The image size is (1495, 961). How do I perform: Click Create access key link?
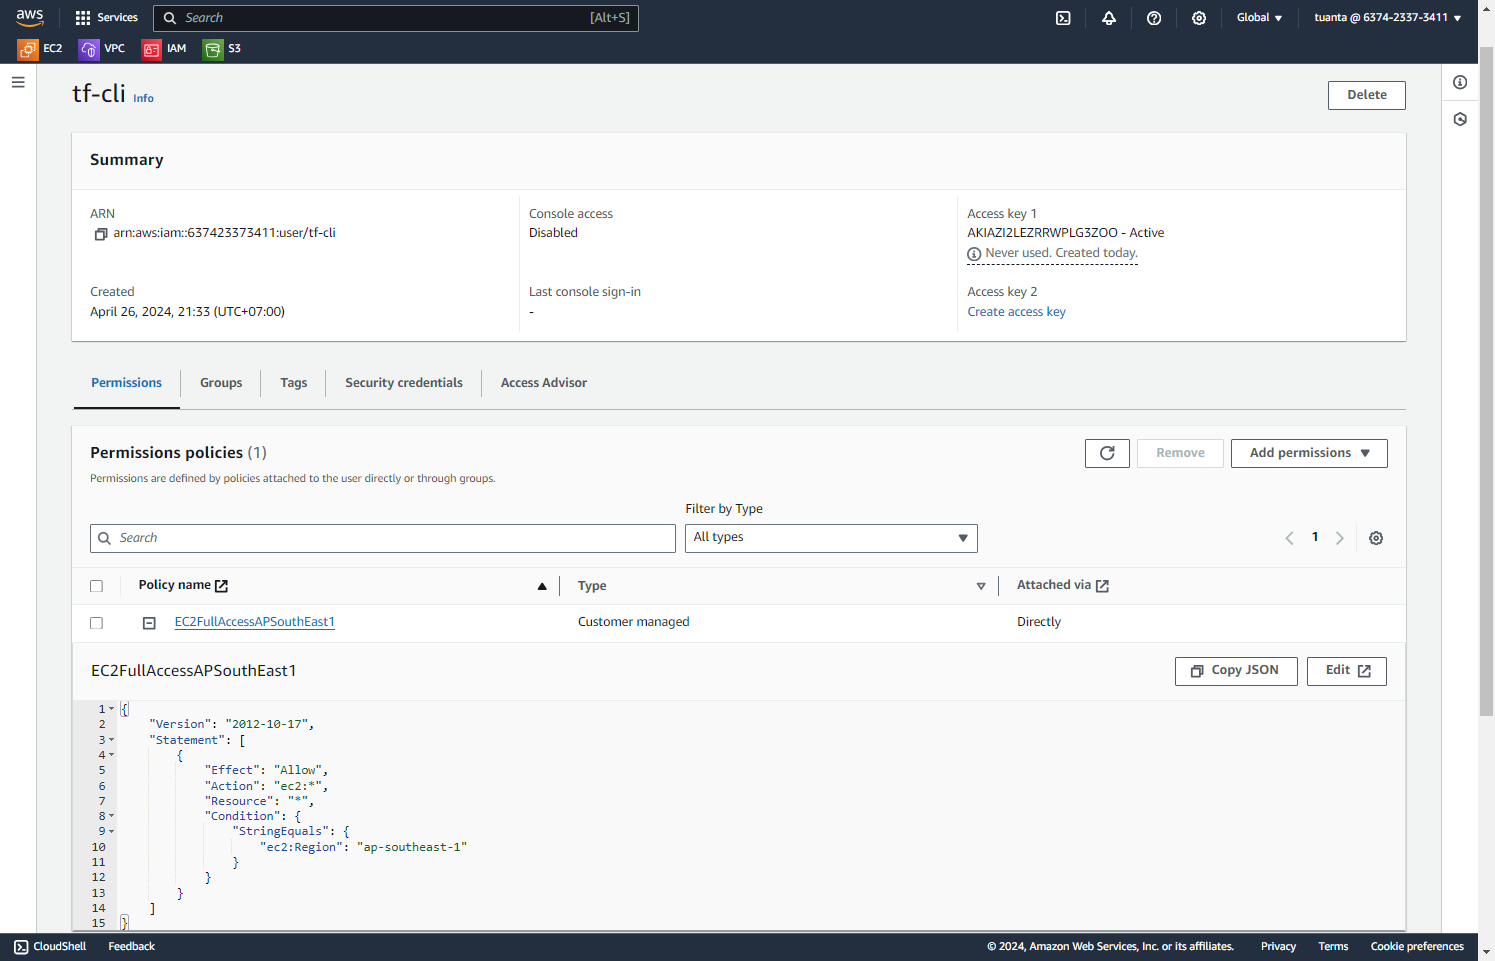click(x=1016, y=312)
